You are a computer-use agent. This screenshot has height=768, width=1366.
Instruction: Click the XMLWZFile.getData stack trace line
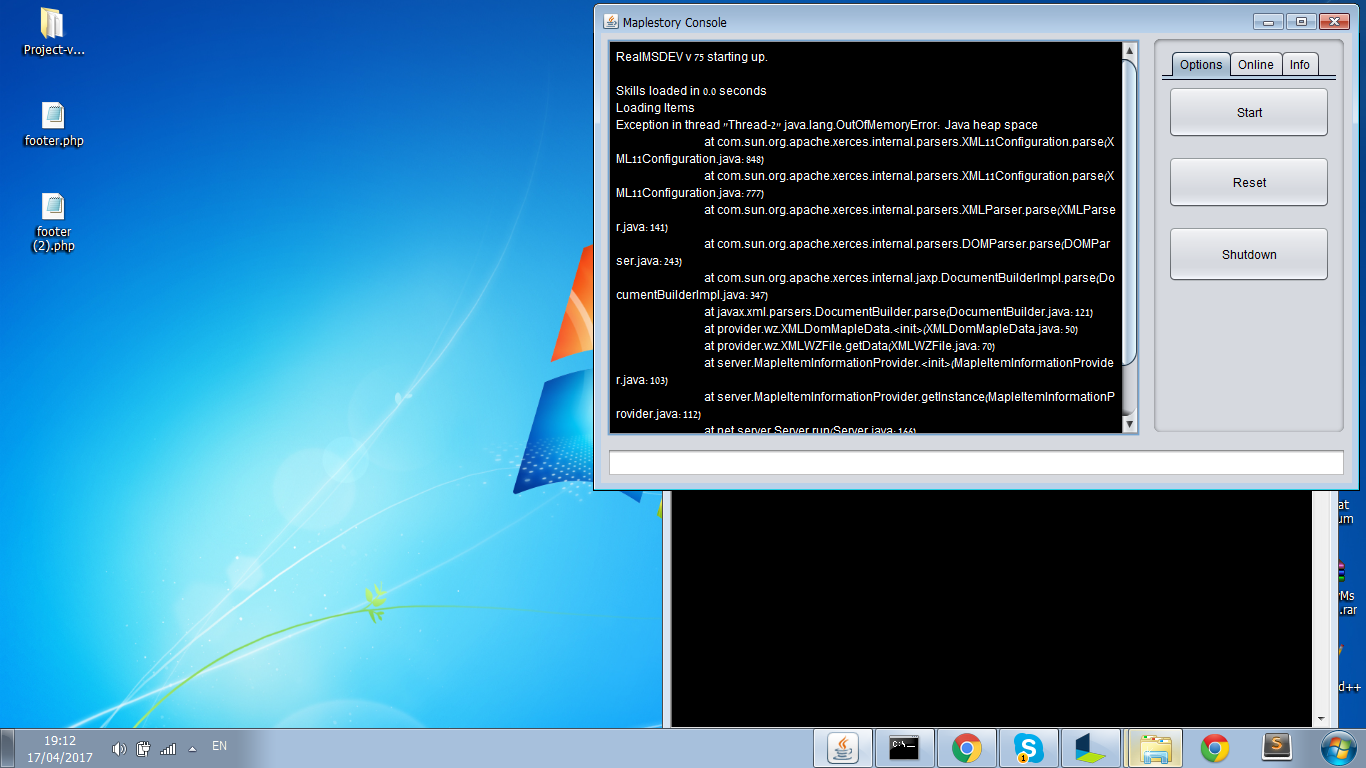pyautogui.click(x=849, y=345)
